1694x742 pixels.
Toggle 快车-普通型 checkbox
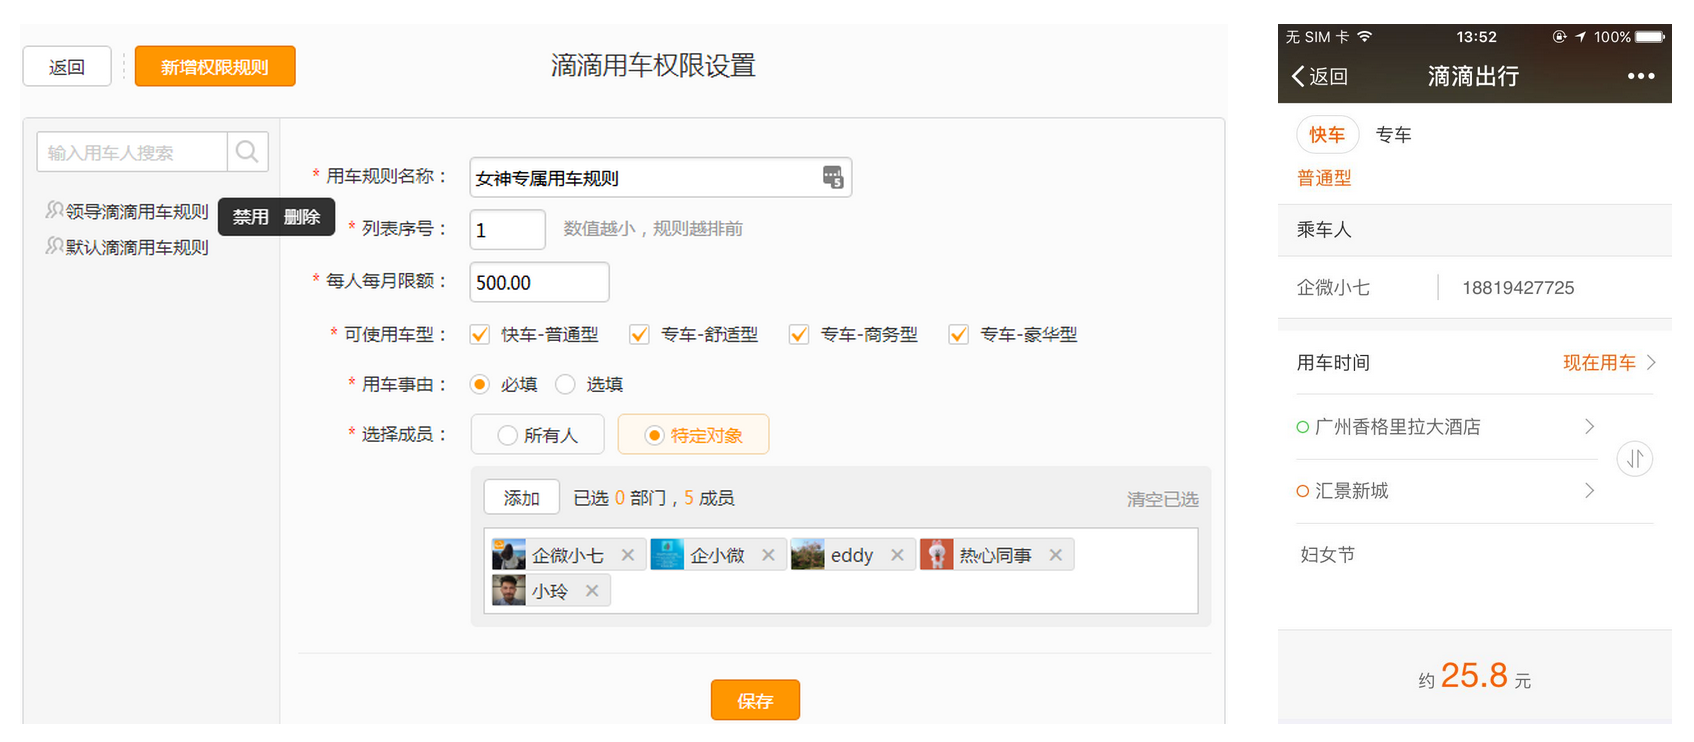(480, 334)
